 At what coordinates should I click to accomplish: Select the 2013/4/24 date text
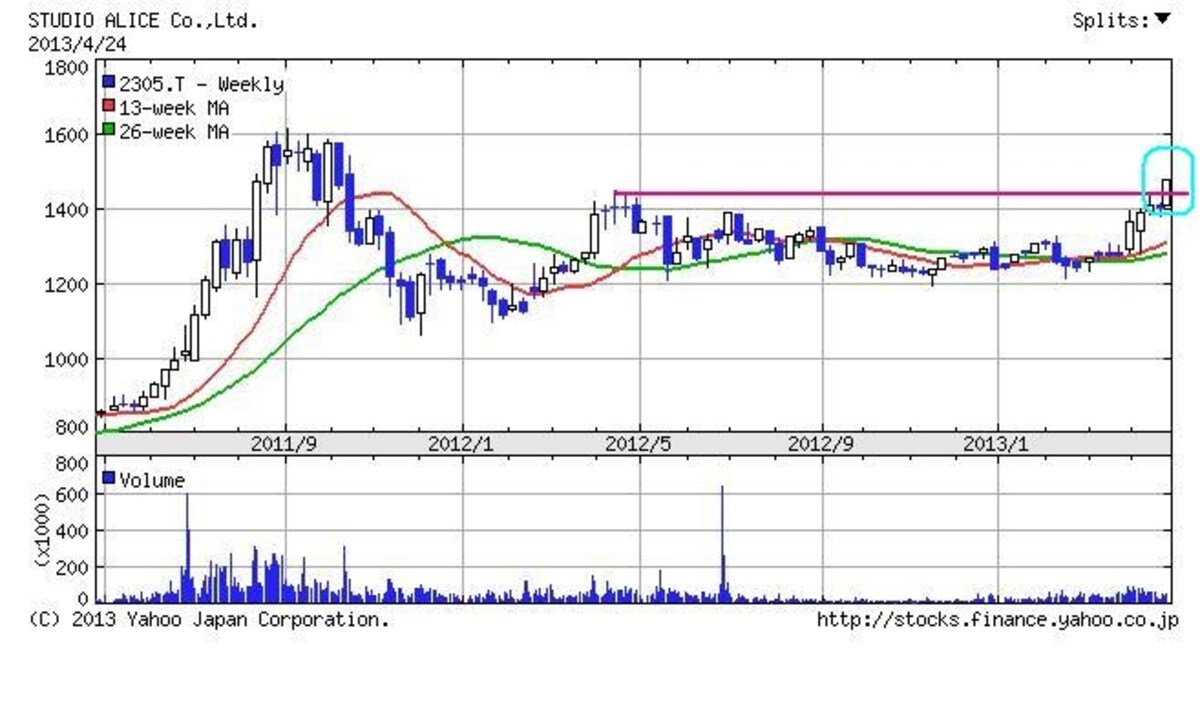(x=77, y=44)
